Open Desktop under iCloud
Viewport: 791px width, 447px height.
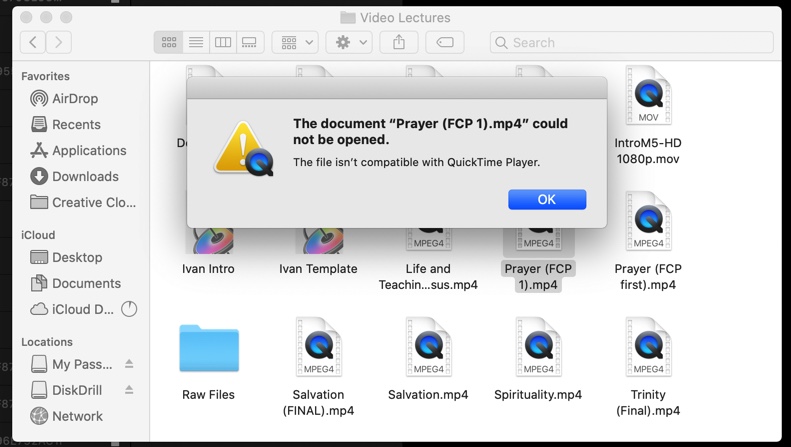66,257
